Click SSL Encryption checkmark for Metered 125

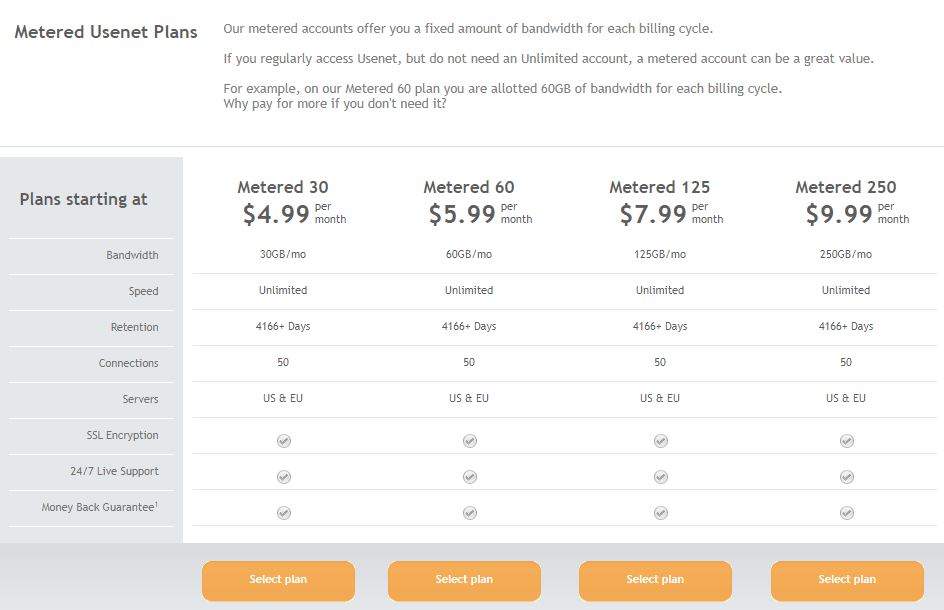661,441
